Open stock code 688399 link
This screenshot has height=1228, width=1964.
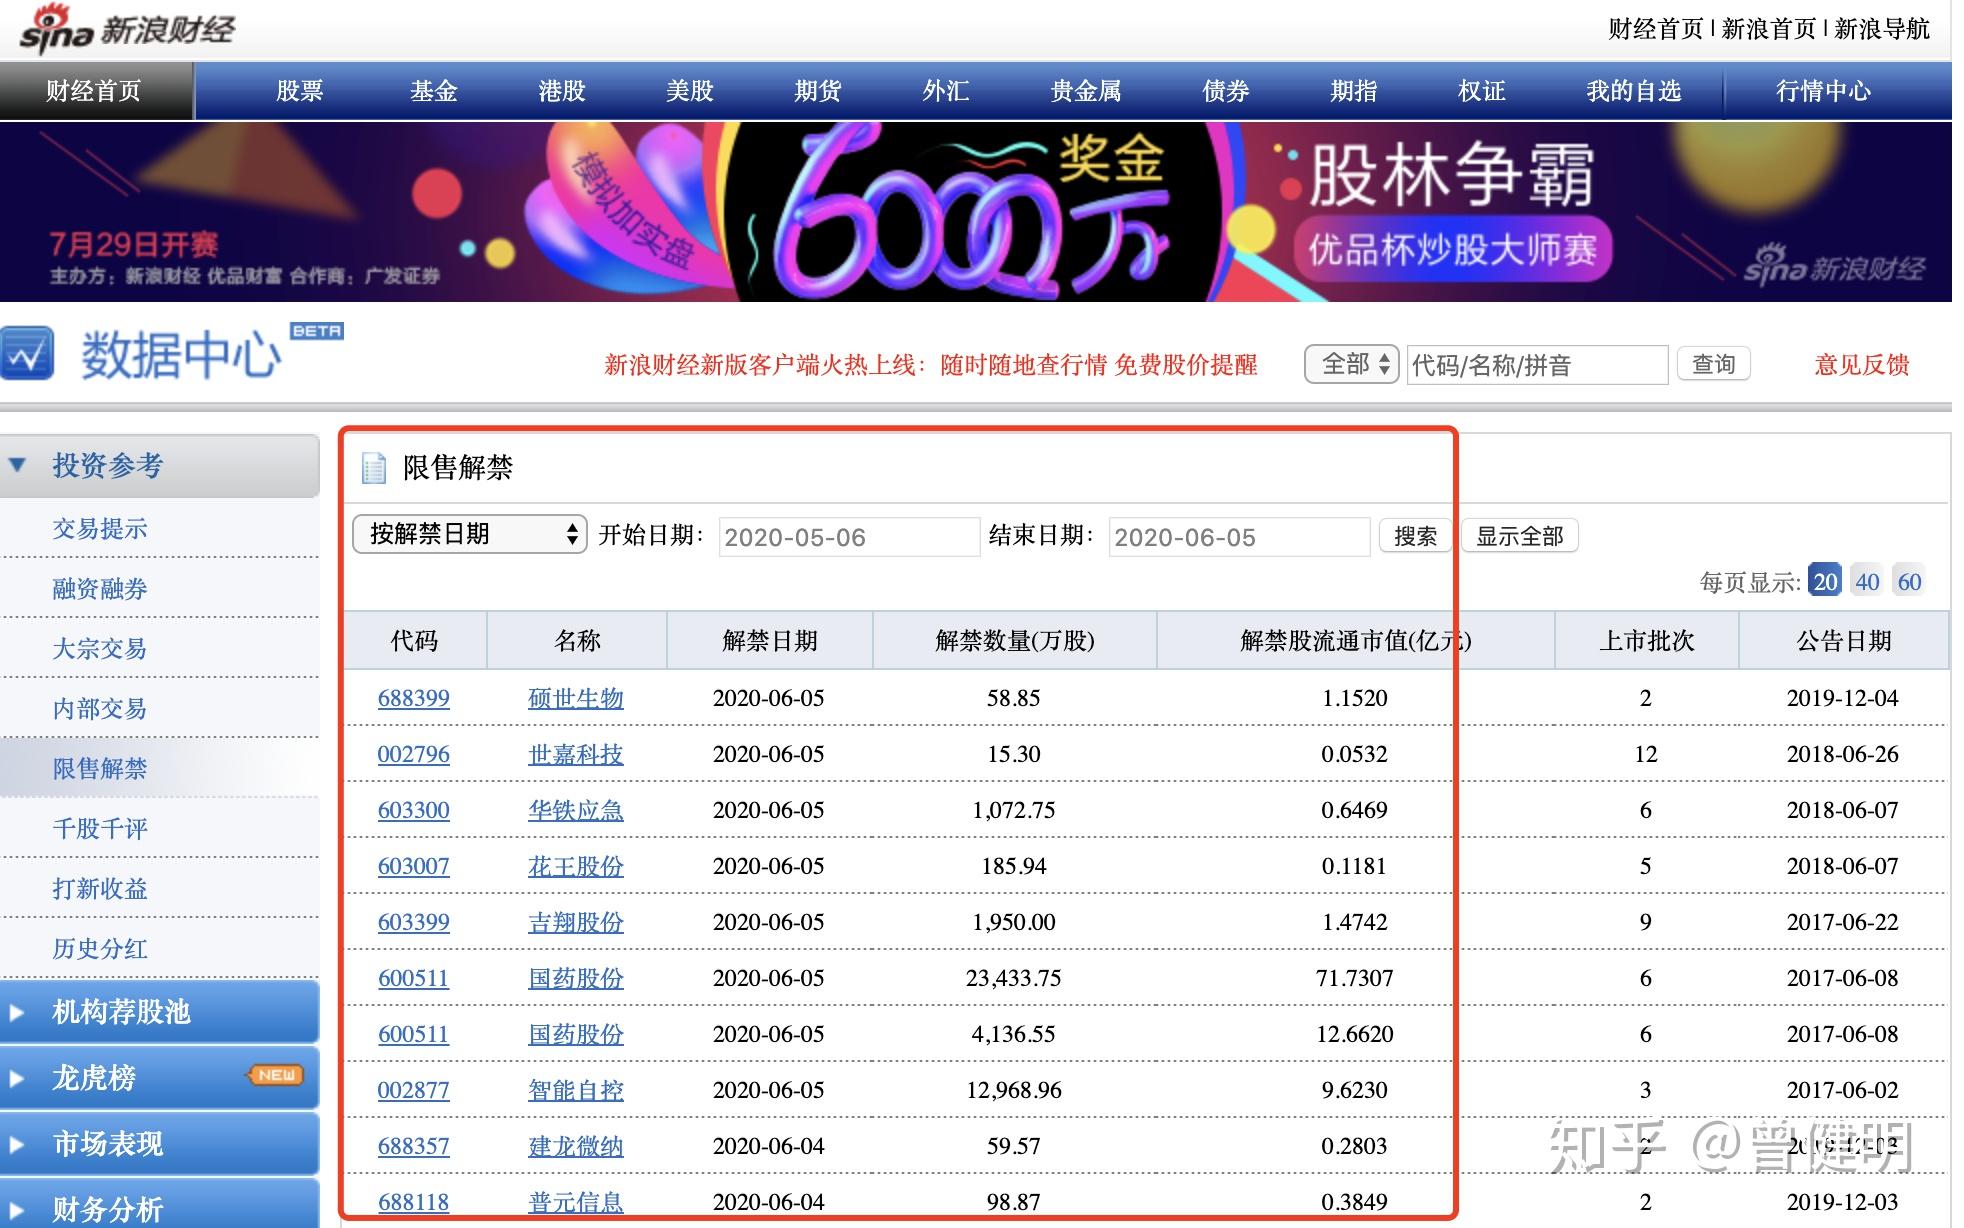tap(413, 698)
